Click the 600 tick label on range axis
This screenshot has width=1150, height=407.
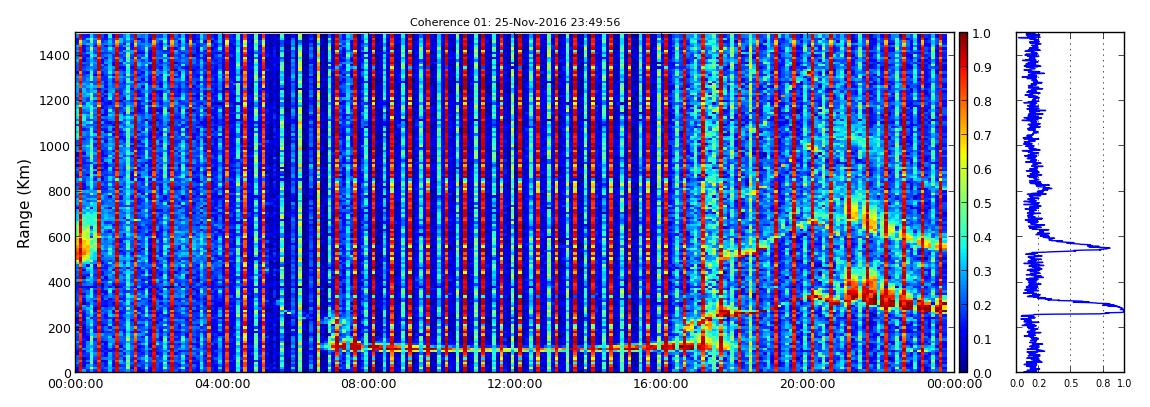59,237
